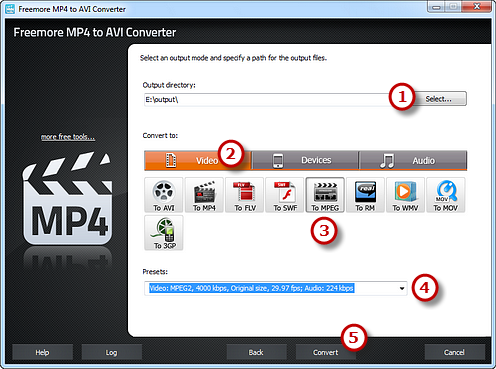Viewport: 496px width, 369px height.
Task: Open the Log button
Action: [x=111, y=352]
